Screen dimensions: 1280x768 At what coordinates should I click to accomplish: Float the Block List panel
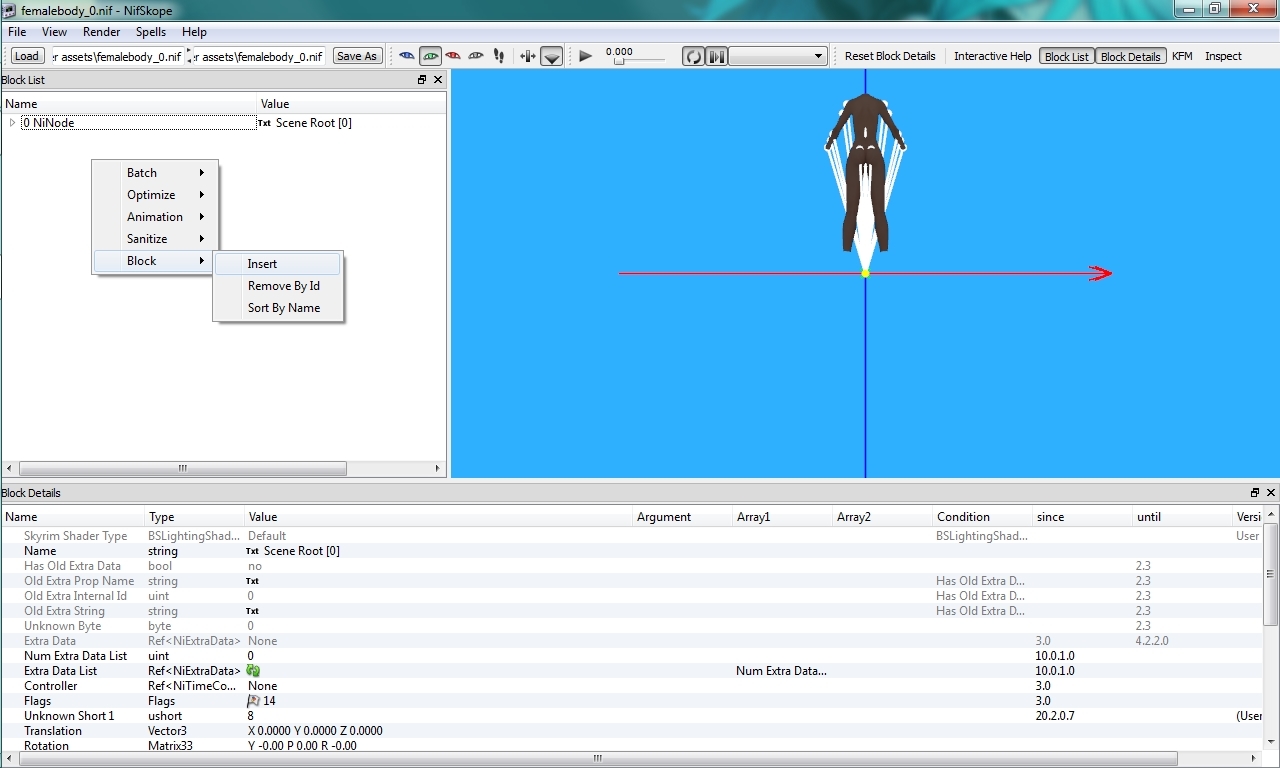(422, 80)
